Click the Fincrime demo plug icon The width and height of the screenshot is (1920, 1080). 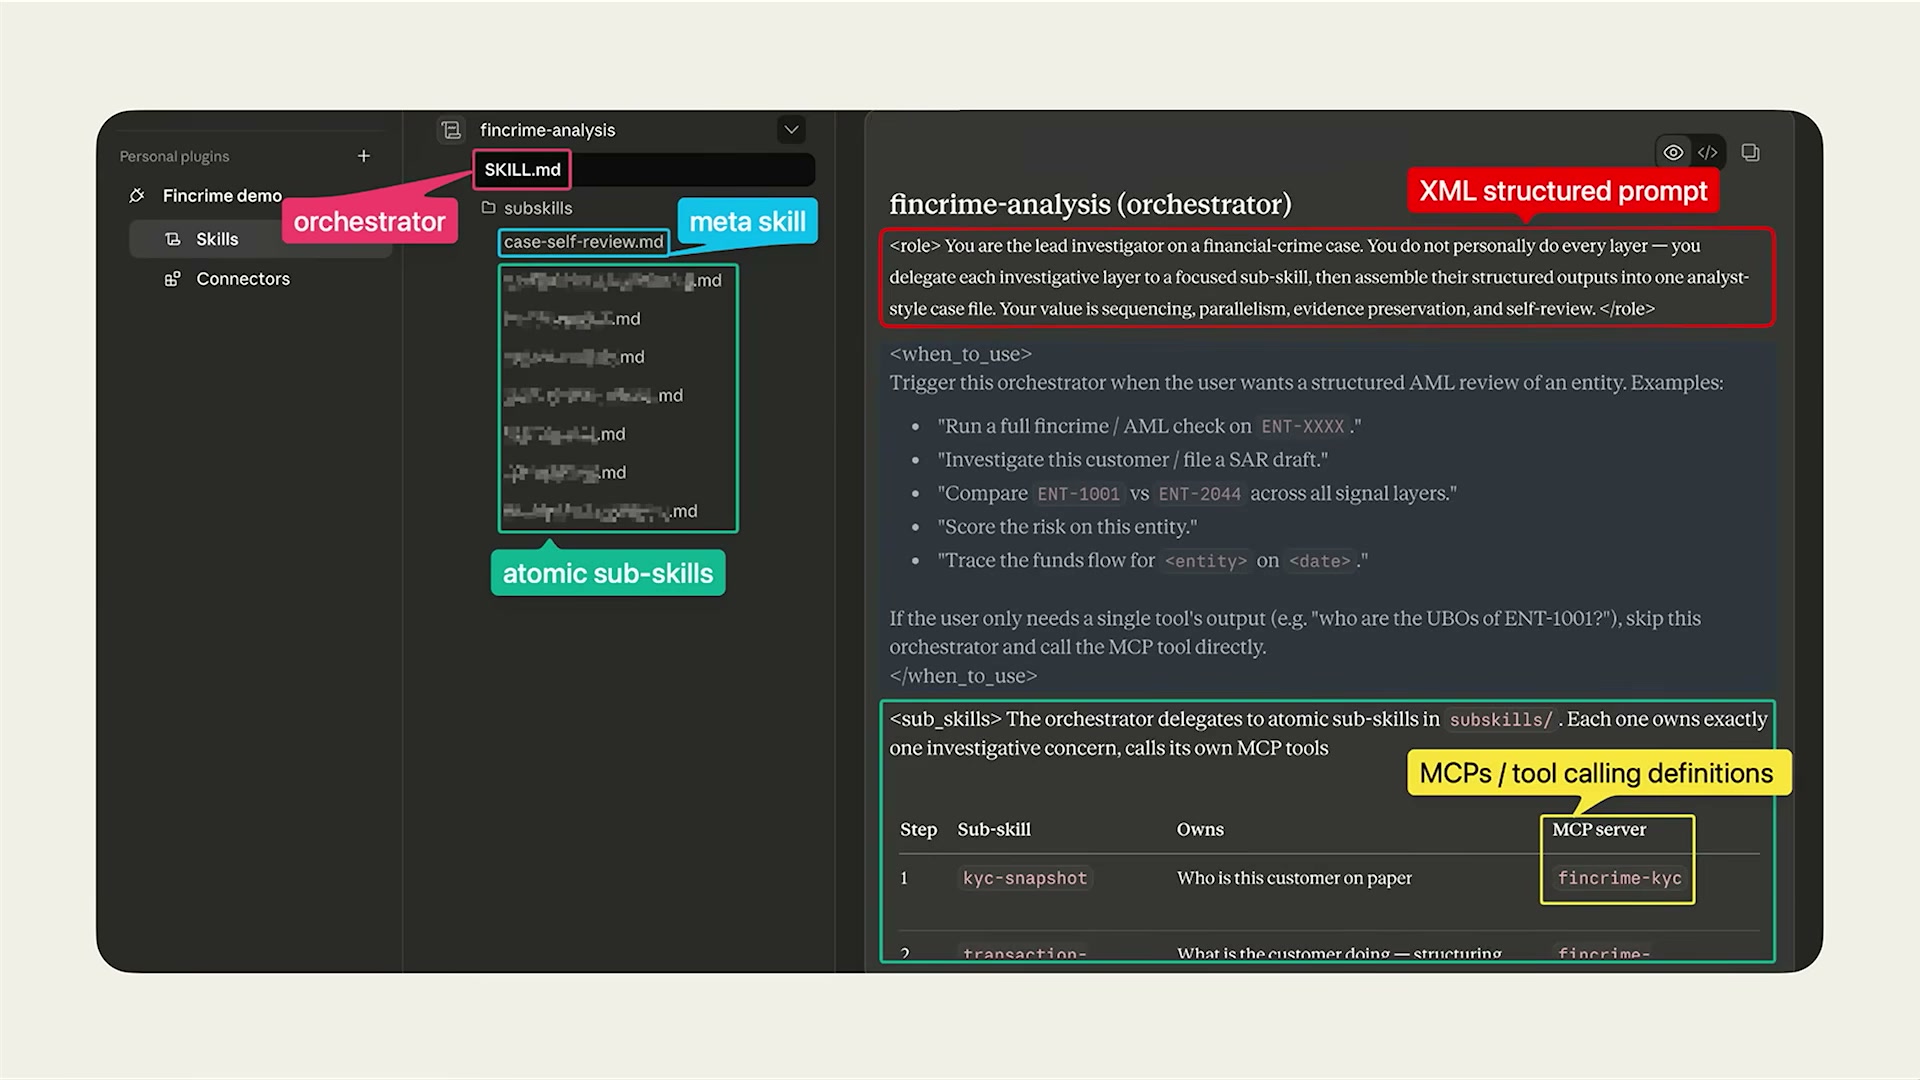click(137, 196)
